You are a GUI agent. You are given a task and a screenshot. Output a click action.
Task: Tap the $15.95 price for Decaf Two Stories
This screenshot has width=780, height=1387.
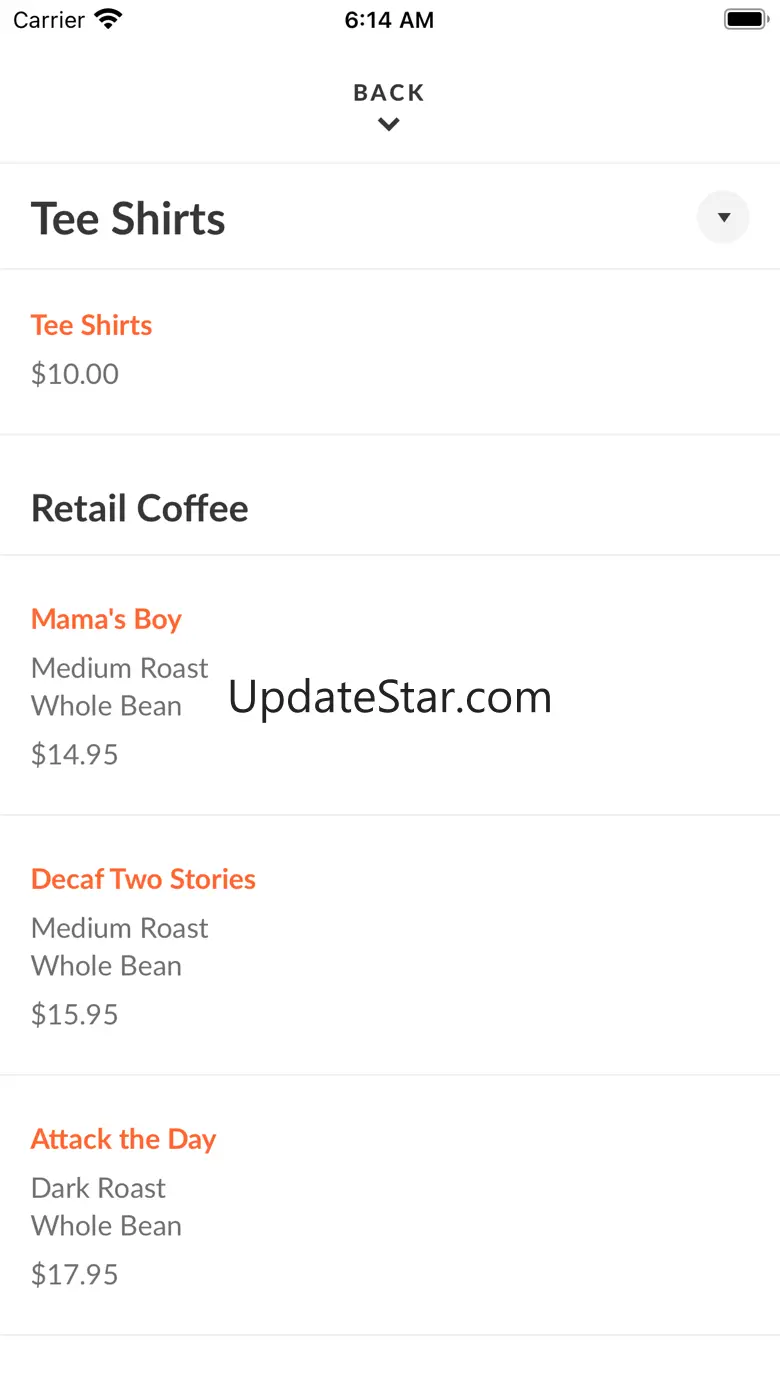click(x=75, y=1014)
